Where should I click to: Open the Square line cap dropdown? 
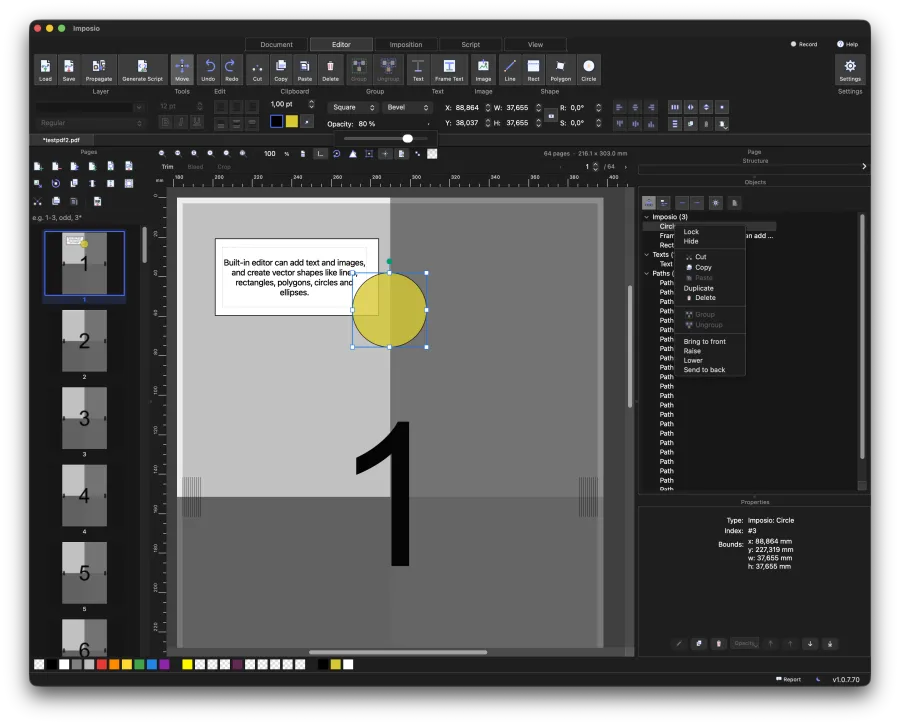[x=354, y=107]
